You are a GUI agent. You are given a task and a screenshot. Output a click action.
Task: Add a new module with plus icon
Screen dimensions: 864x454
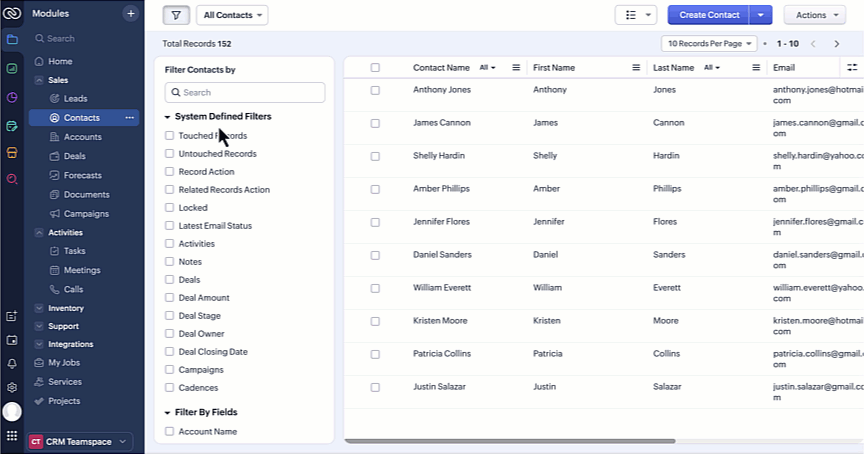point(130,14)
